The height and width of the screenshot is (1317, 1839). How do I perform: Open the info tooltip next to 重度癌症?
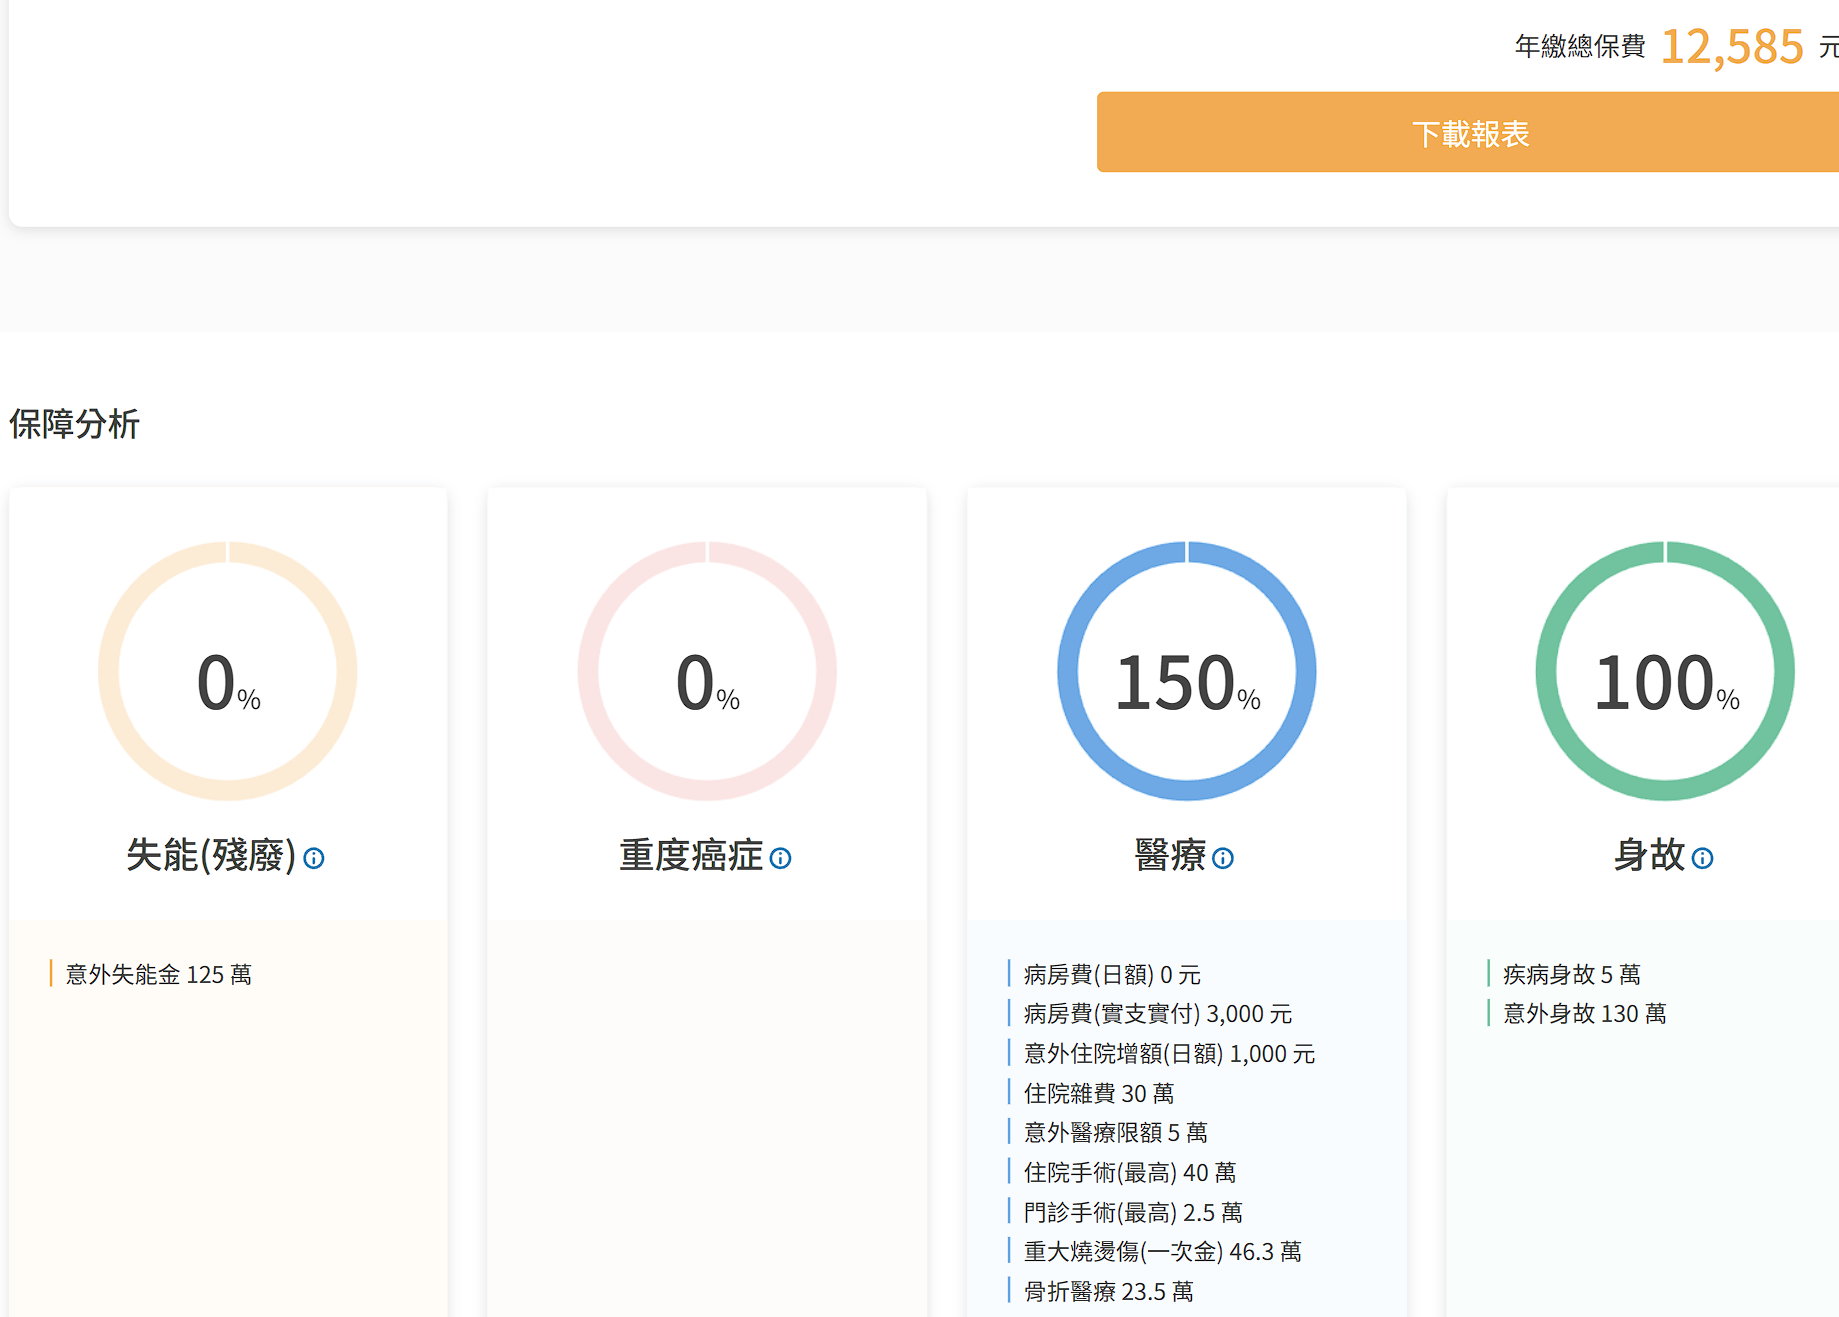tap(781, 858)
